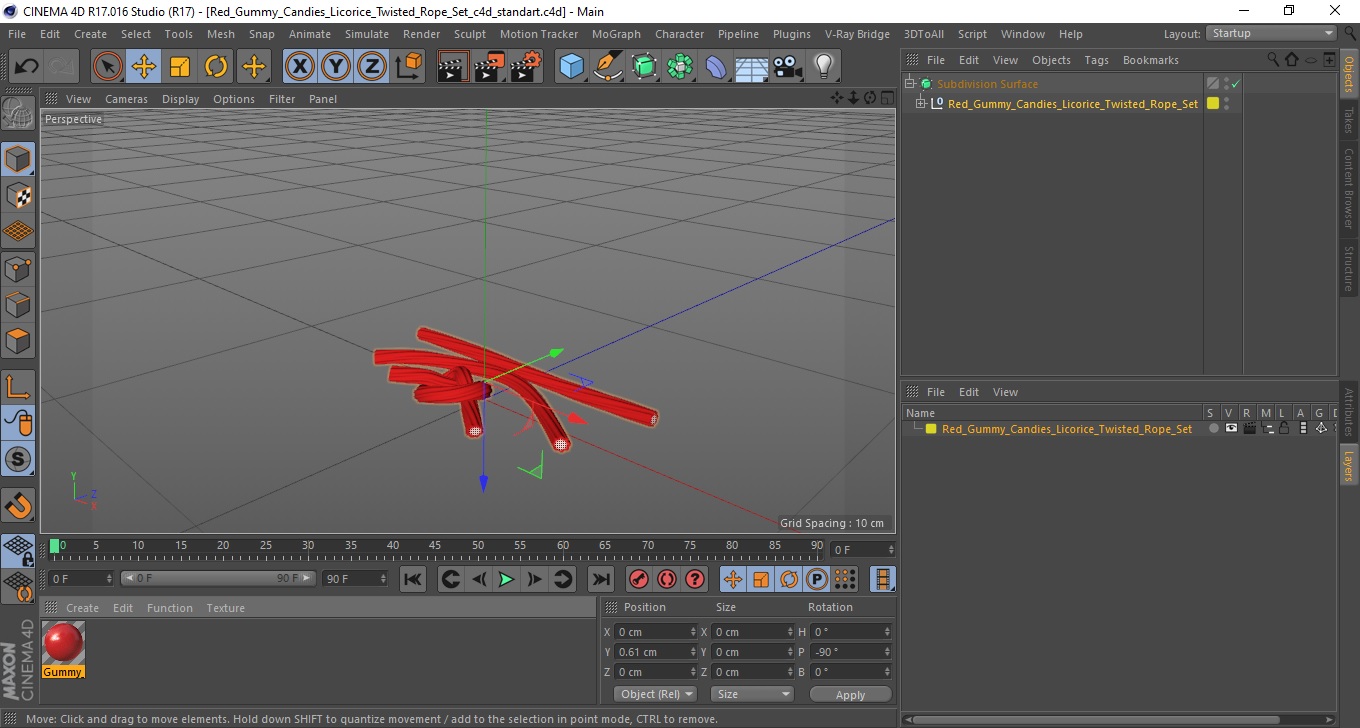Render the current view
The width and height of the screenshot is (1360, 728).
[454, 67]
